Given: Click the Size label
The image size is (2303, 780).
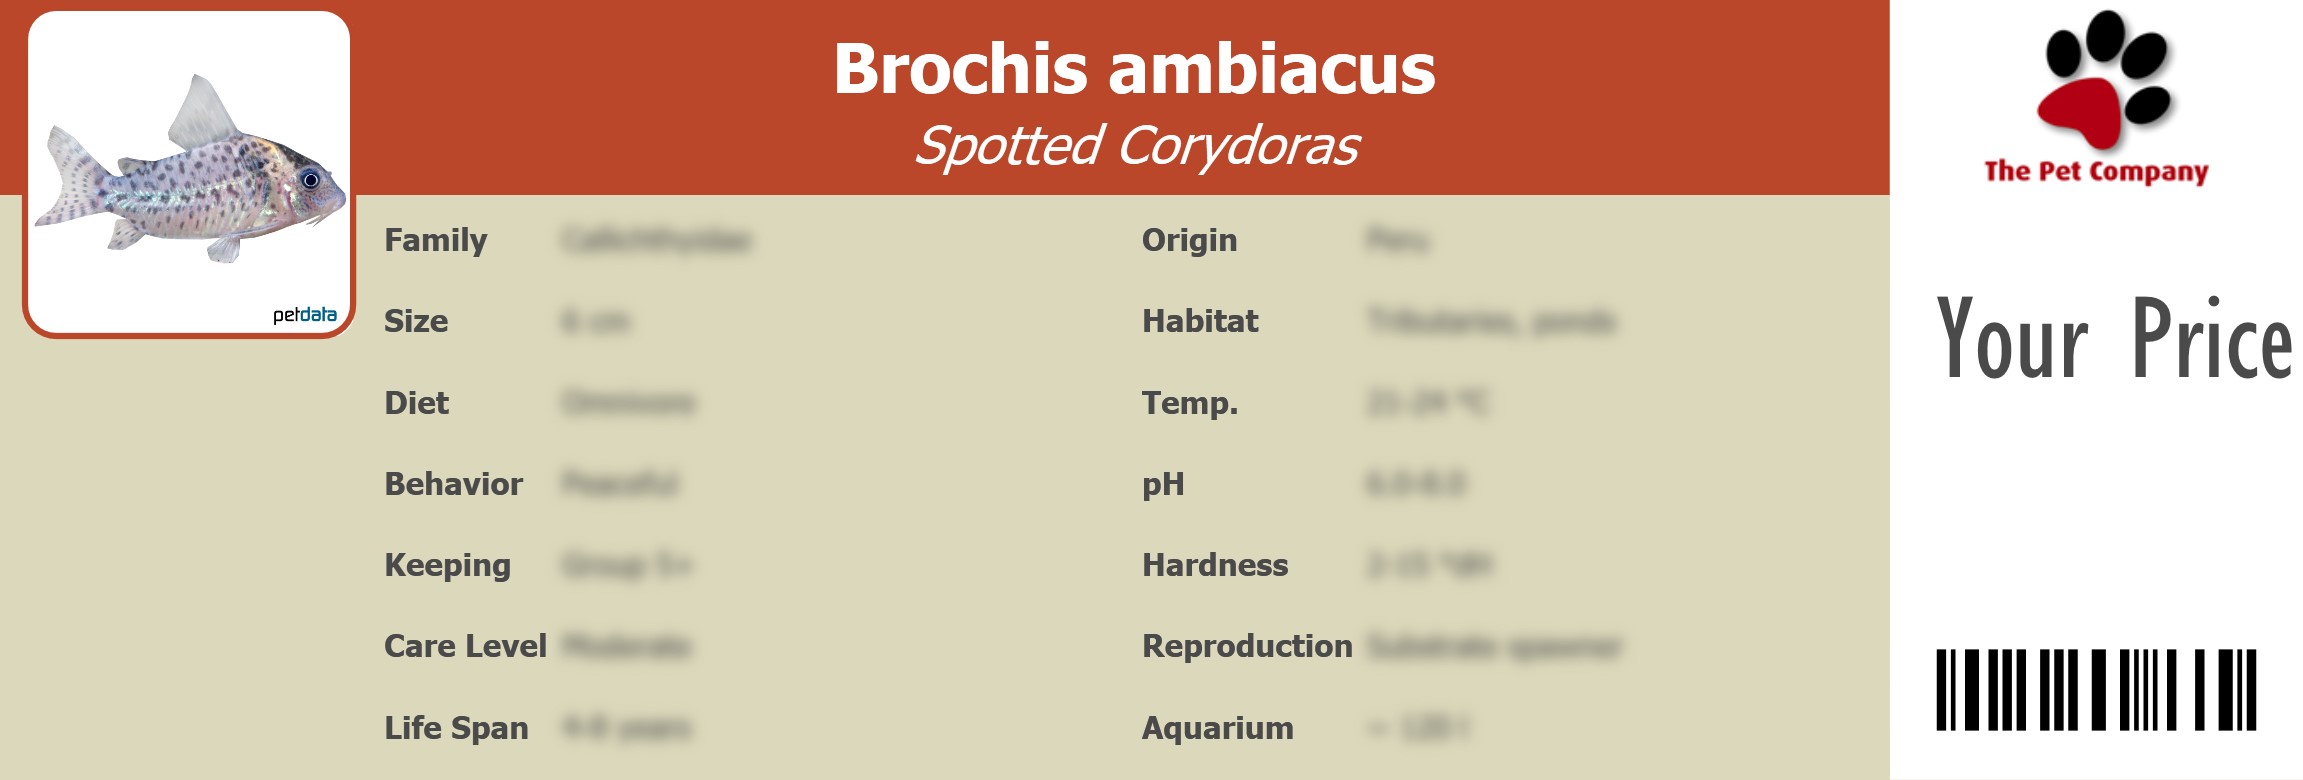Looking at the screenshot, I should coord(416,322).
